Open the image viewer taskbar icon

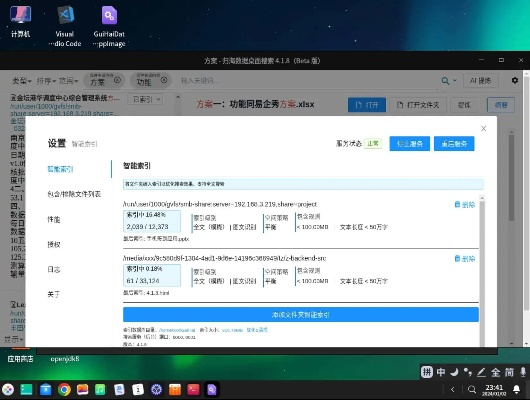82,390
